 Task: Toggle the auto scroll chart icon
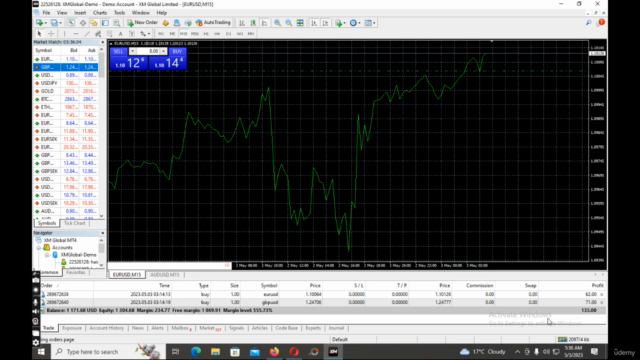[313, 23]
